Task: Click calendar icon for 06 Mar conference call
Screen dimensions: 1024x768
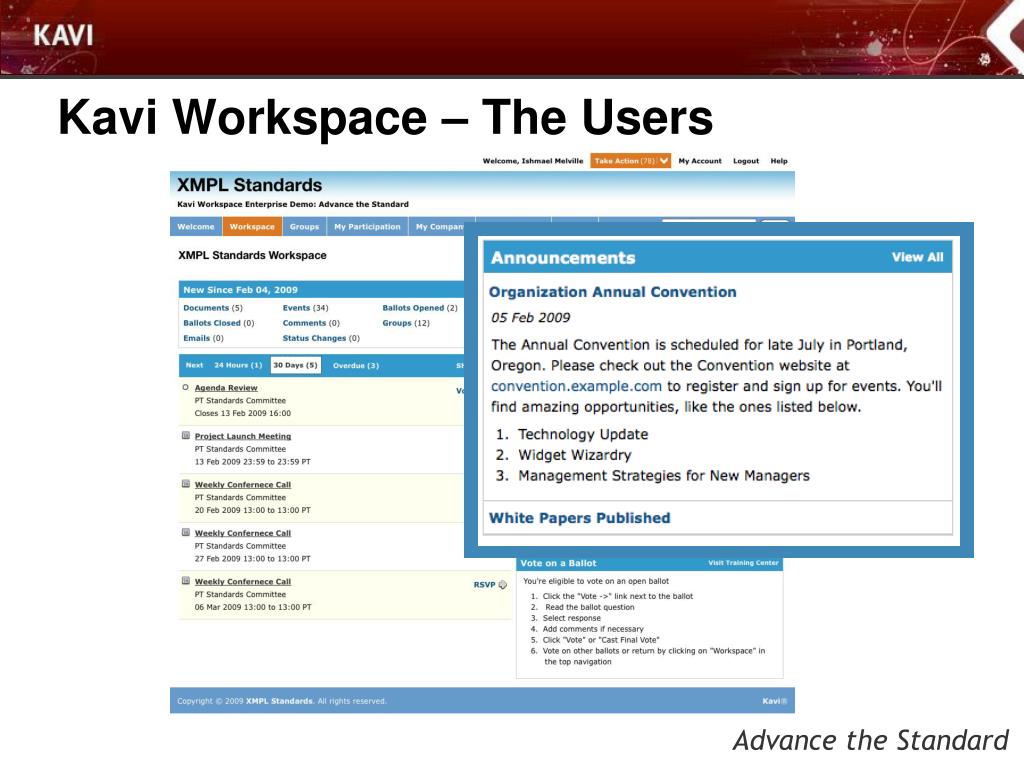Action: [x=185, y=581]
